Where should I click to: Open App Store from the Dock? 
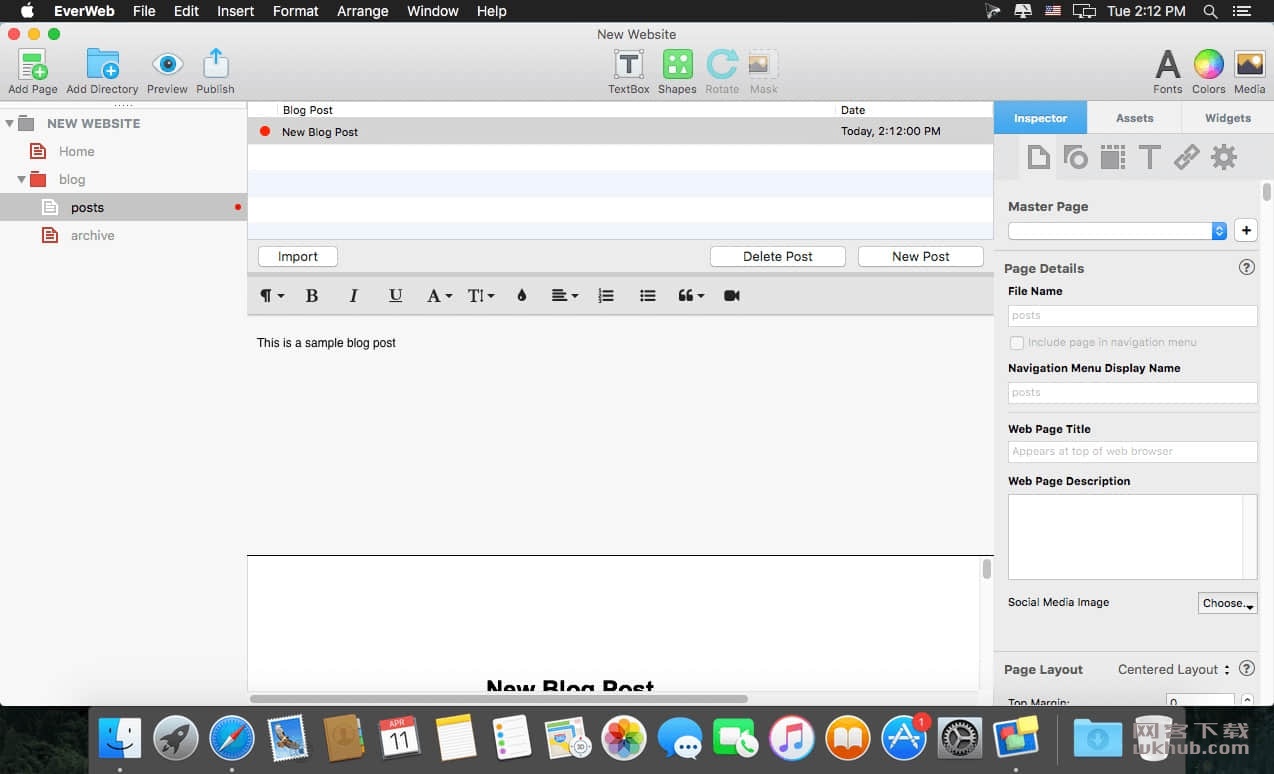tap(903, 739)
